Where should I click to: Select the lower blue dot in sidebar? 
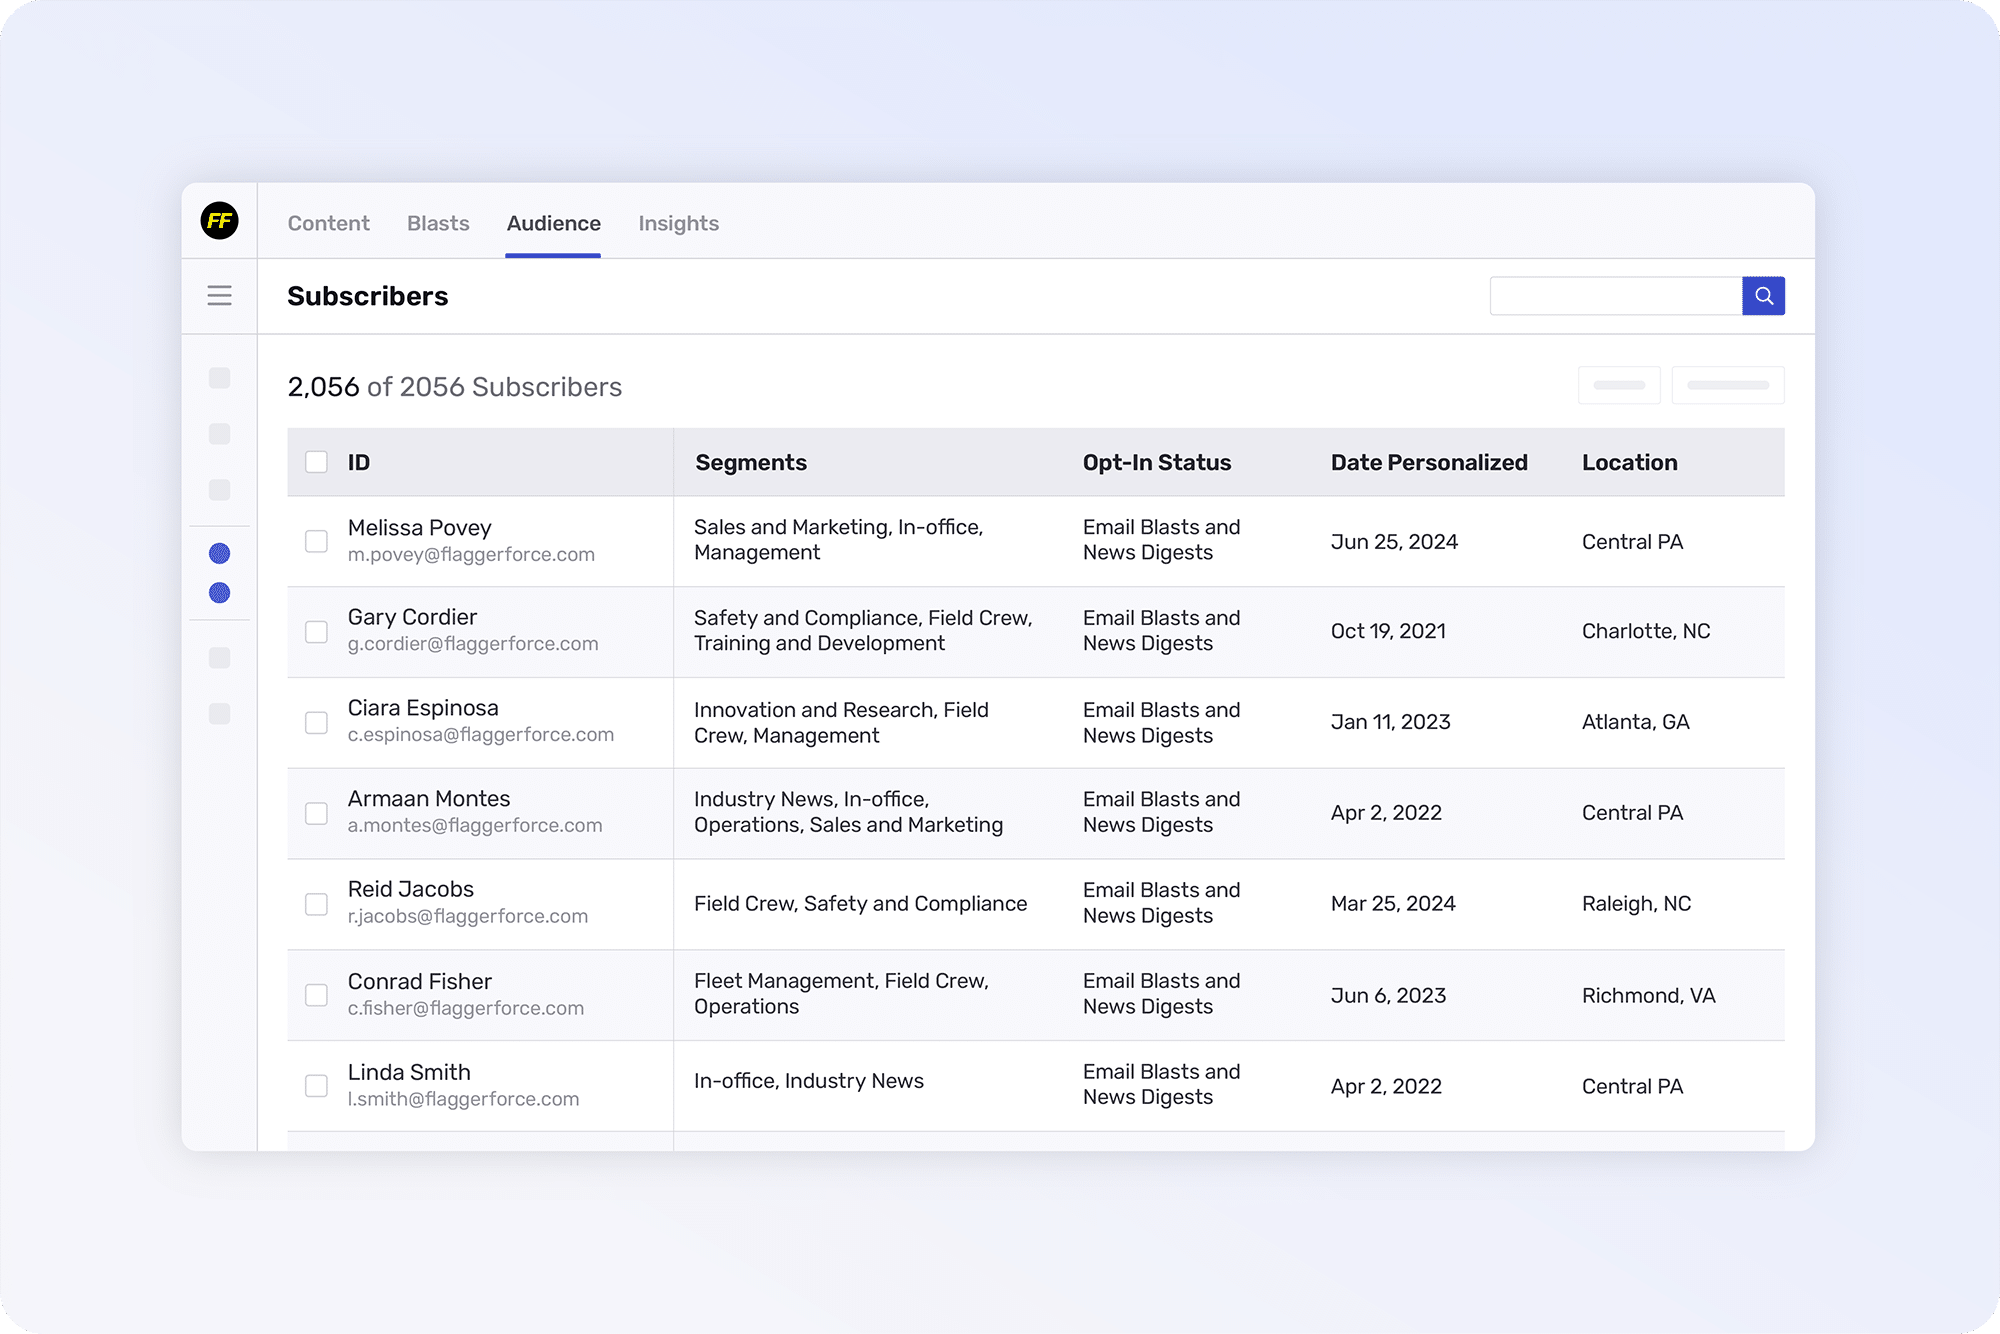coord(219,593)
